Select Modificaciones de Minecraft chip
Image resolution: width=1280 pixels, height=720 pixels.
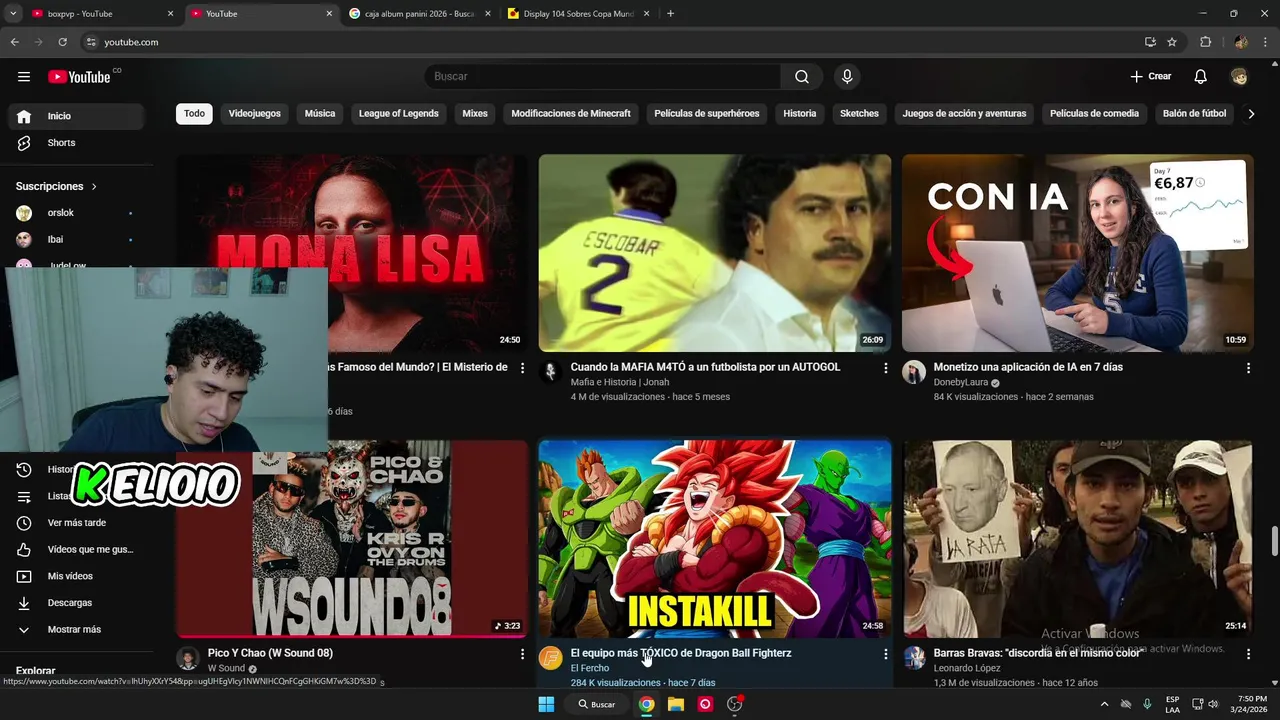coord(571,114)
